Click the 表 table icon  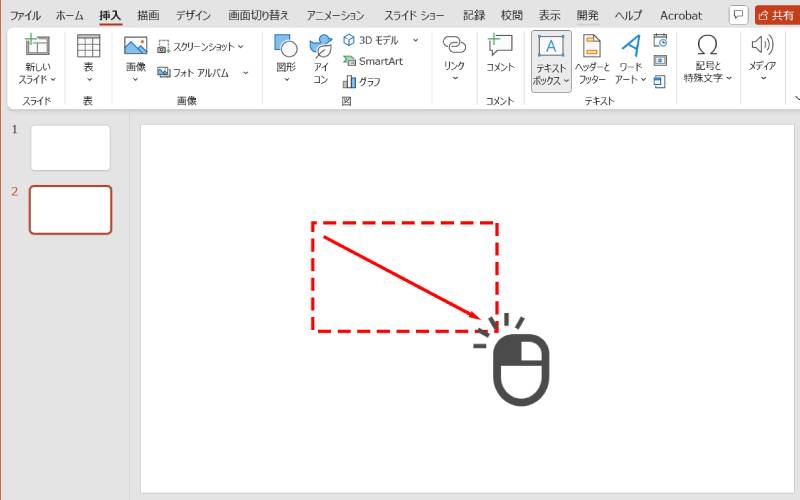coord(88,46)
